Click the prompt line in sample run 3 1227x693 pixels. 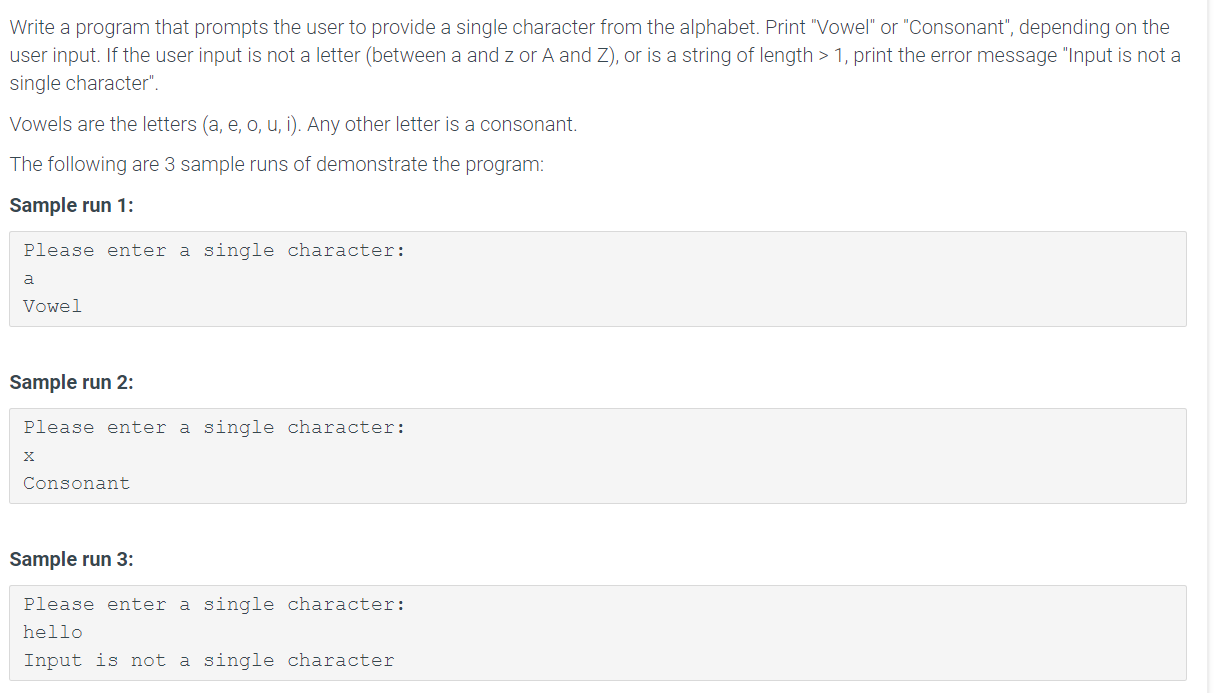[215, 604]
